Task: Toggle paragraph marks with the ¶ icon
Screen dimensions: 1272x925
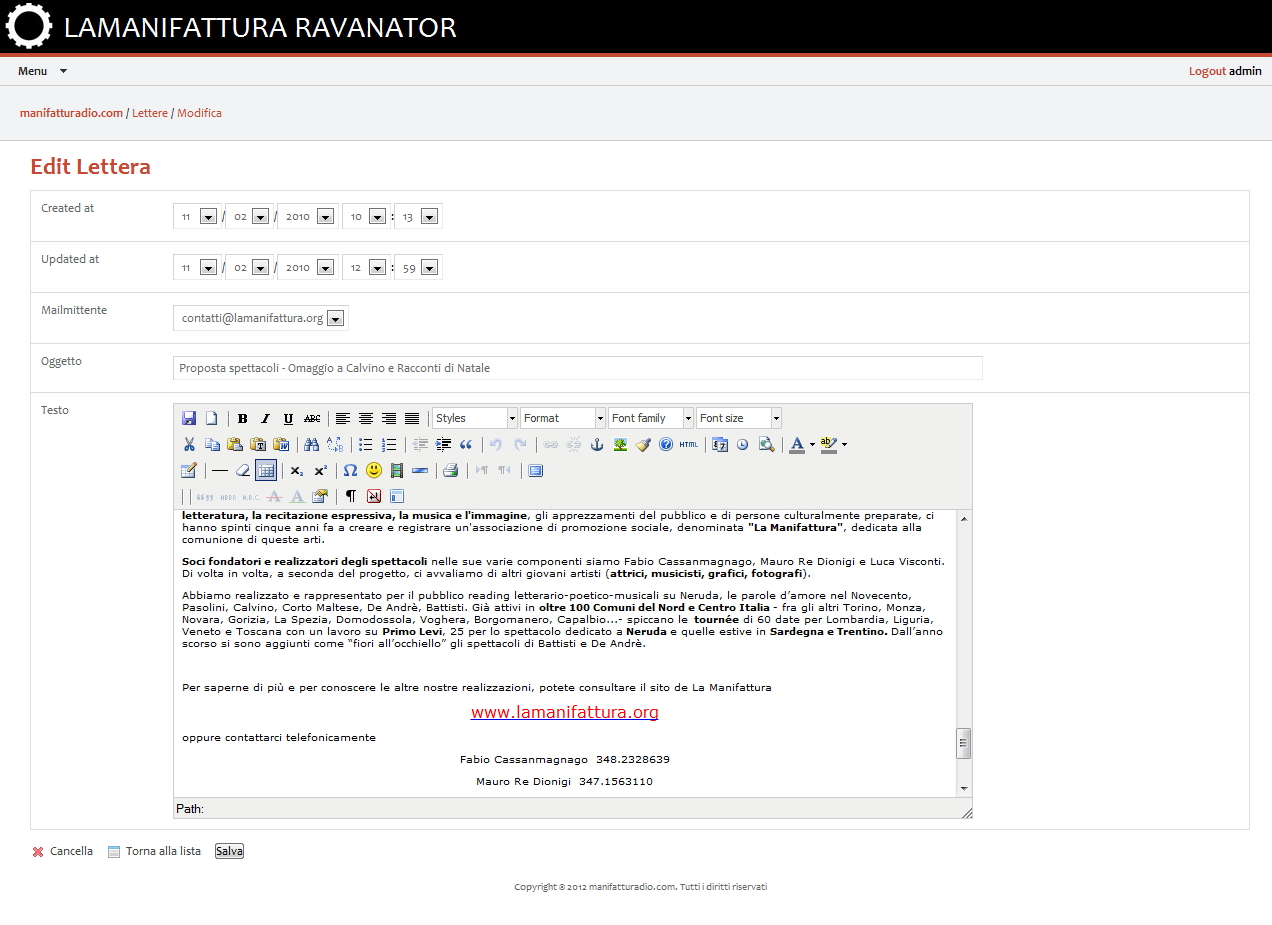Action: click(x=348, y=495)
